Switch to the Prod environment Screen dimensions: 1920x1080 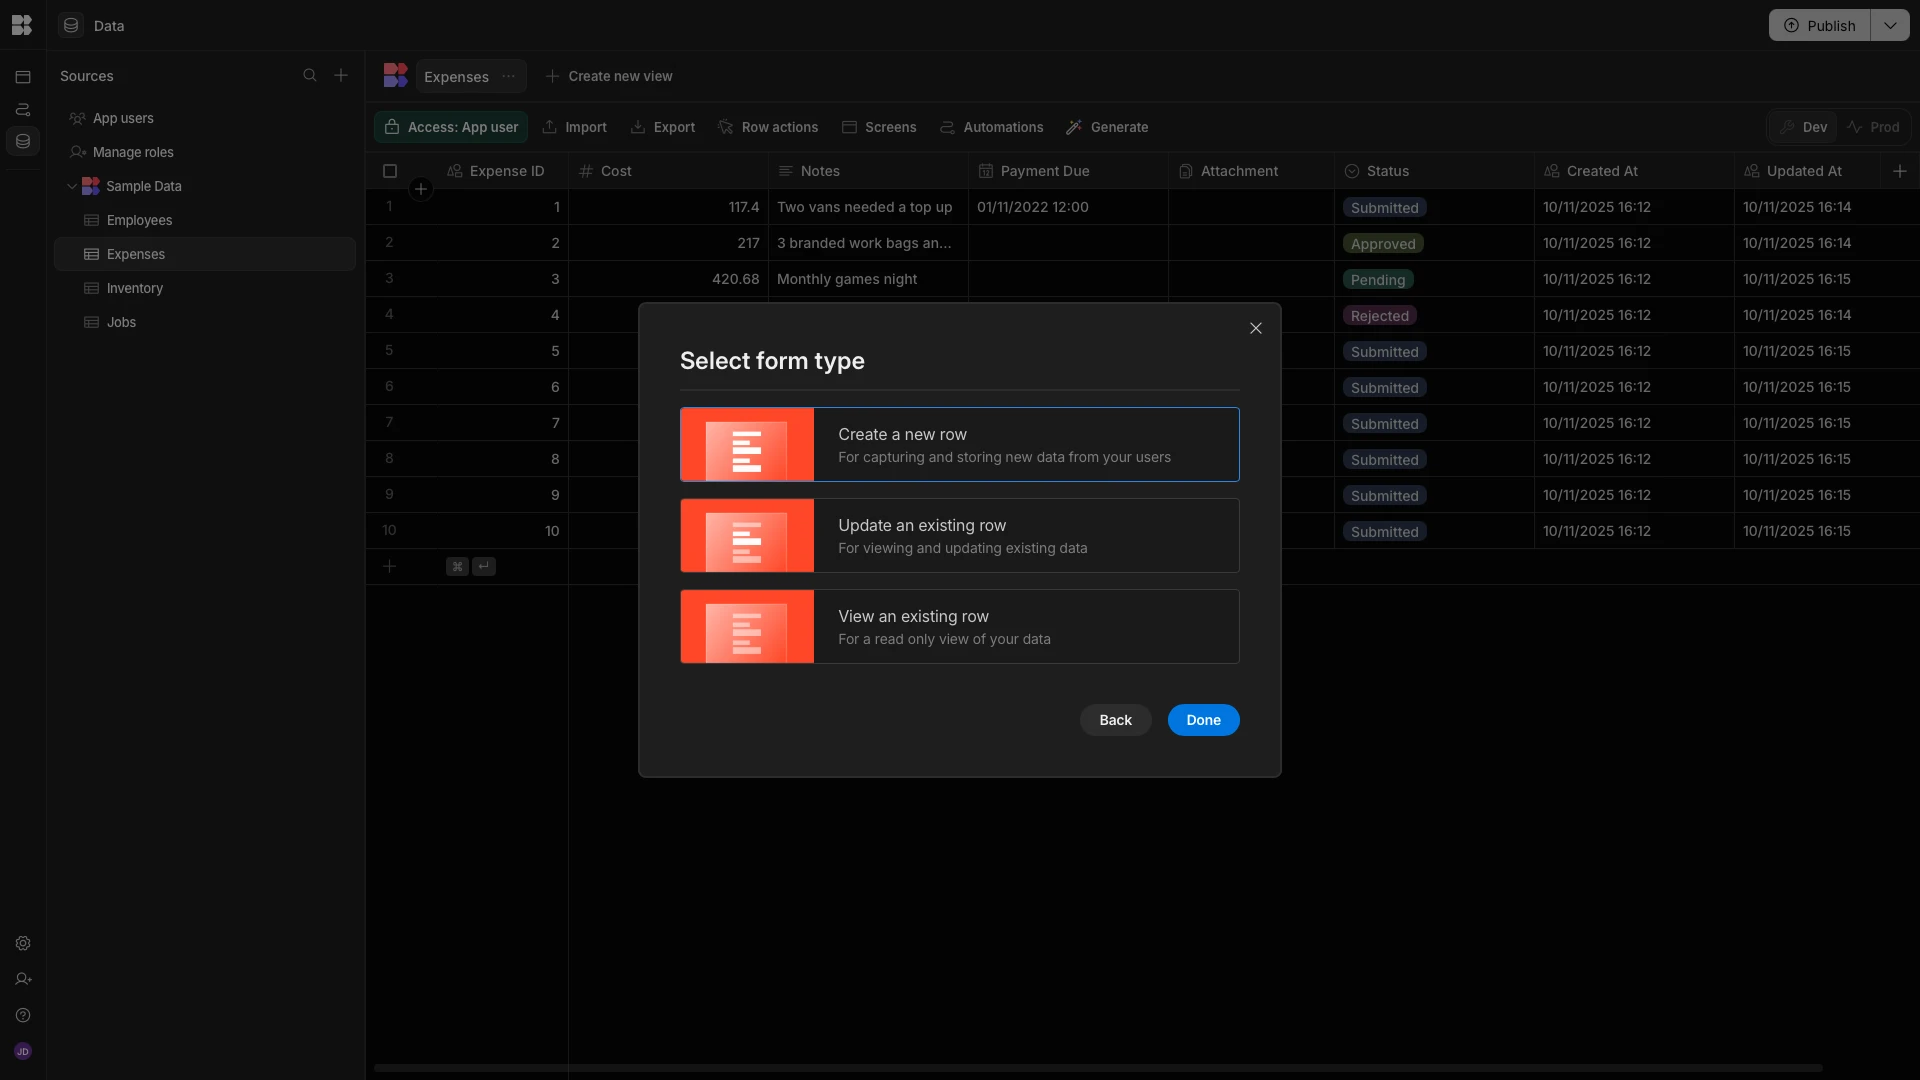pyautogui.click(x=1875, y=126)
